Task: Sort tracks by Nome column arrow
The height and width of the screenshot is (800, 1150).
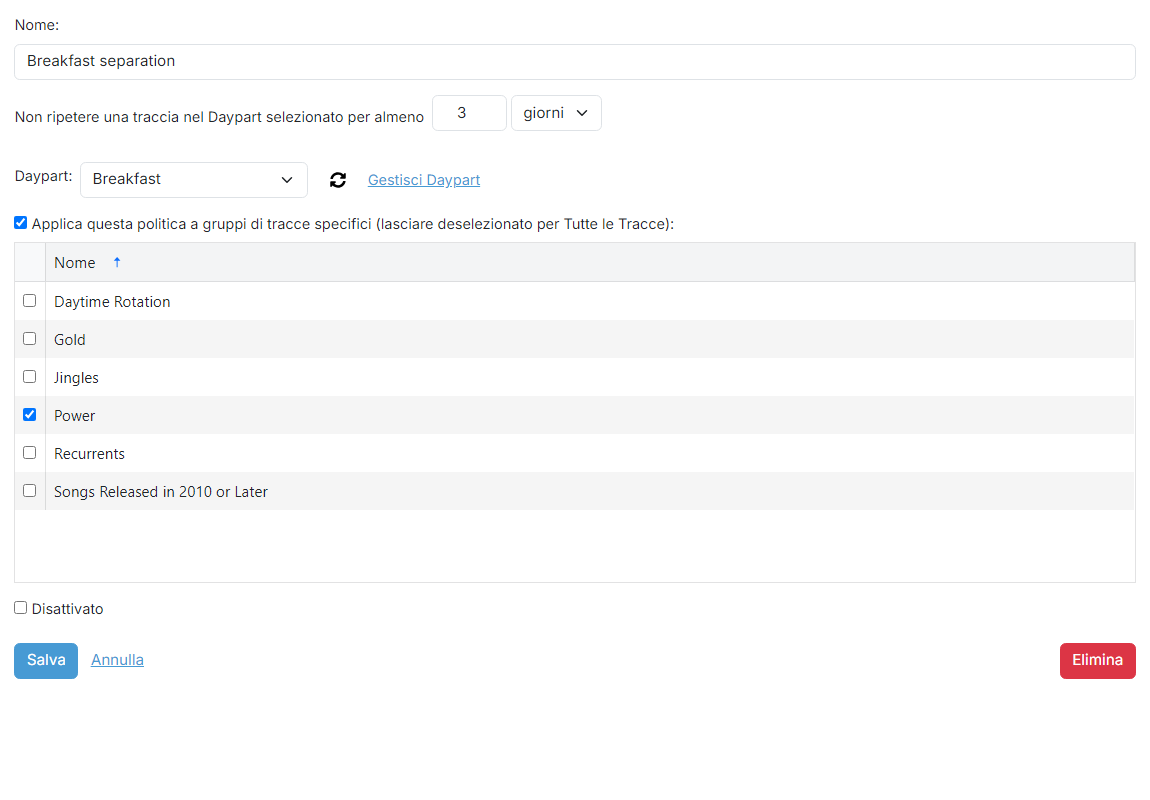Action: coord(117,263)
